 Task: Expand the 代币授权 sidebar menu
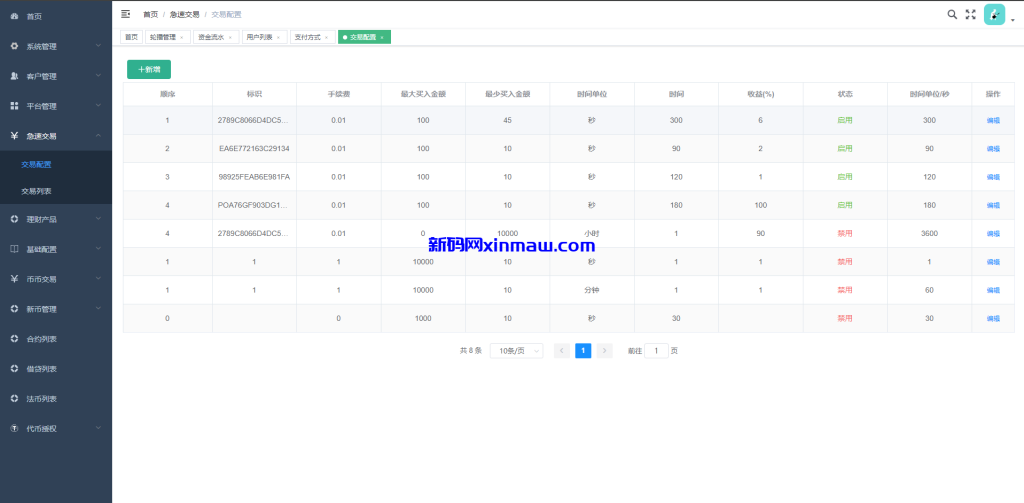(x=56, y=428)
